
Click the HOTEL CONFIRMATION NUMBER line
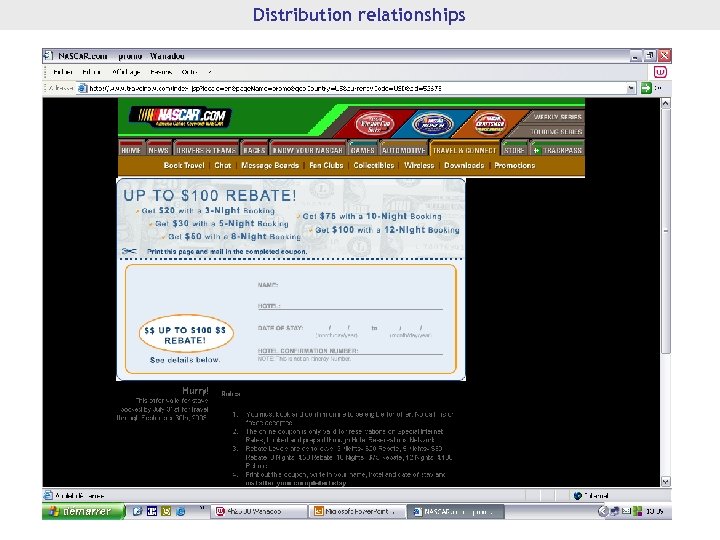pos(350,351)
